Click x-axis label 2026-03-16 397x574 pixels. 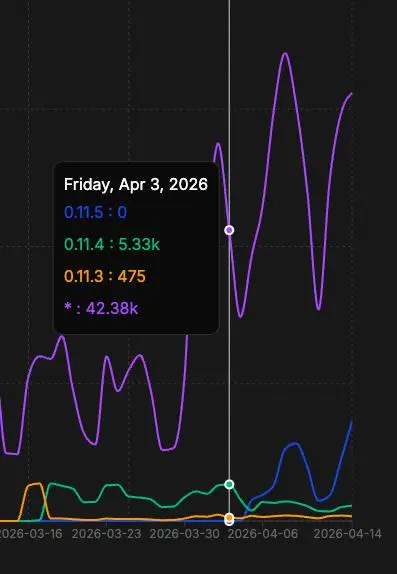click(x=31, y=534)
